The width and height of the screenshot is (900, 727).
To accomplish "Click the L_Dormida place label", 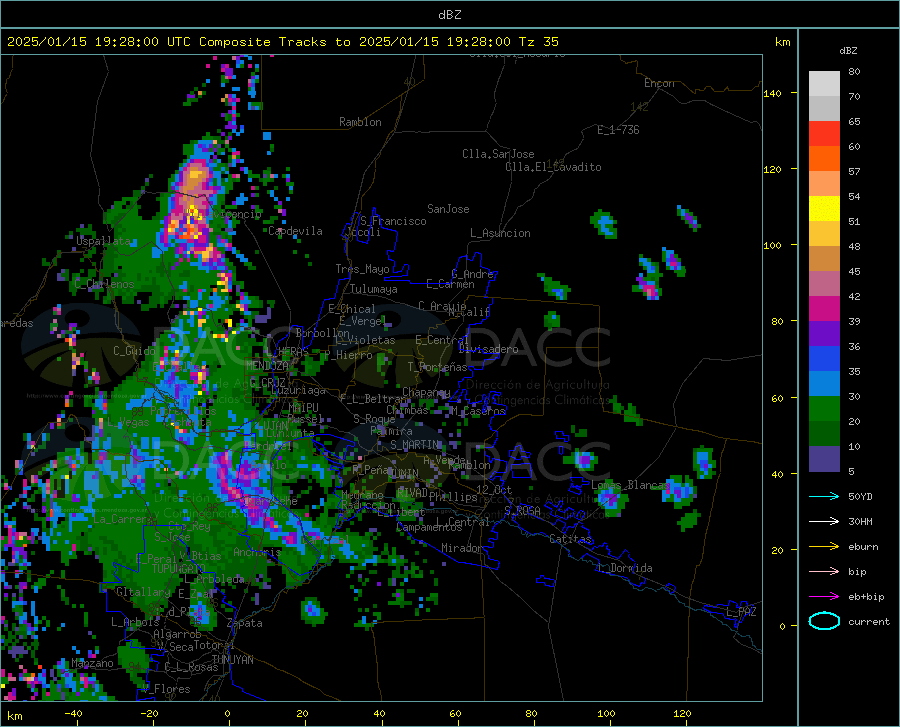I will point(624,568).
